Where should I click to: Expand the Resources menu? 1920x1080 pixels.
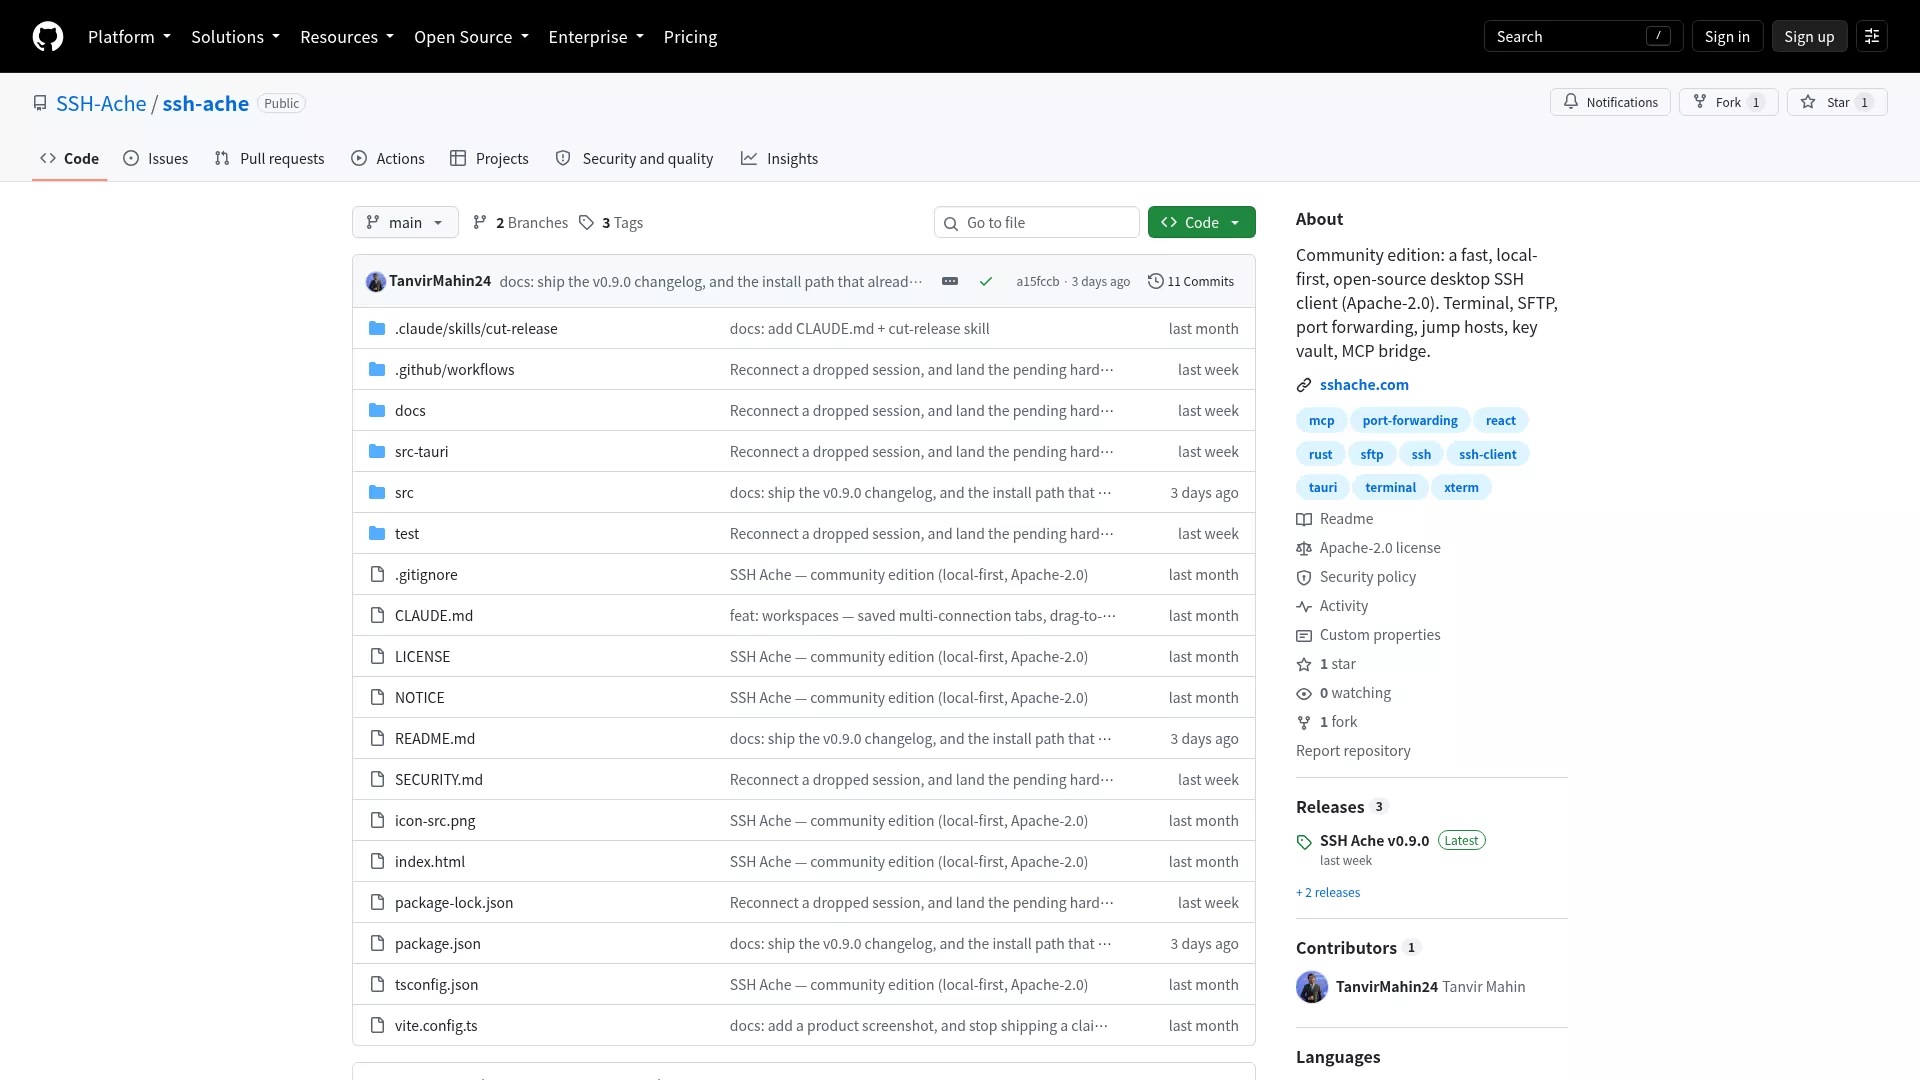point(347,37)
